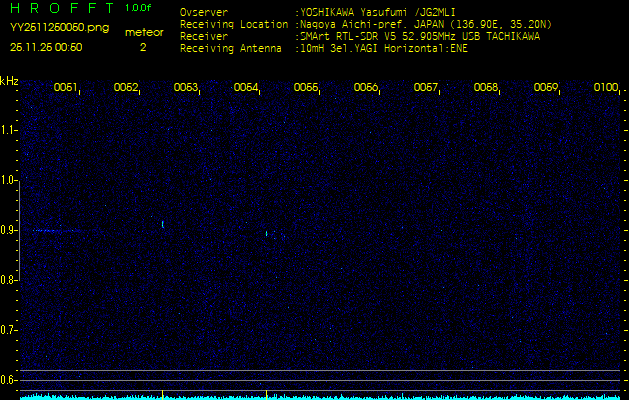The height and width of the screenshot is (400, 629).
Task: Click the HROFFT program title
Action: (63, 8)
